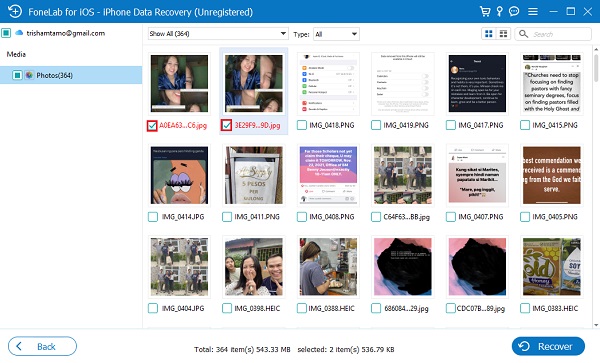Open the shopping cart purchase icon
The height and width of the screenshot is (363, 600).
point(485,11)
